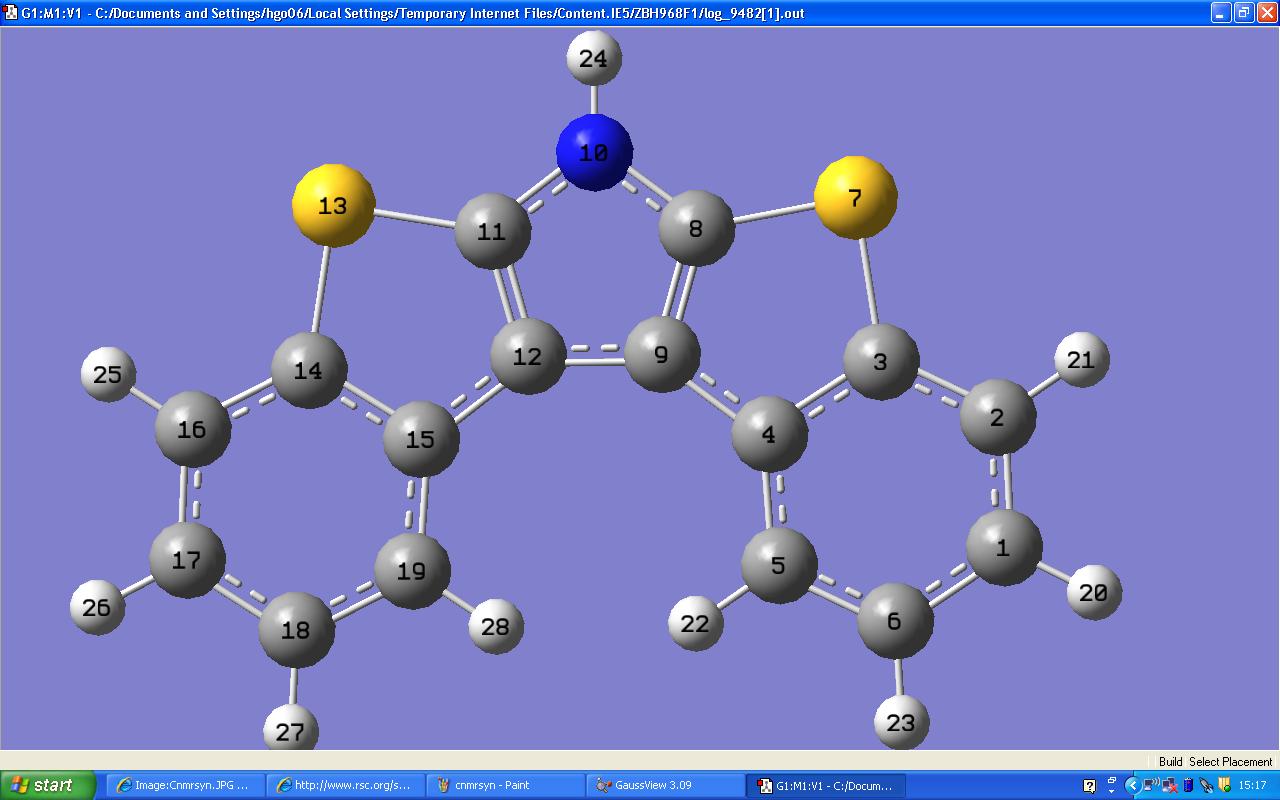Select carbon atom 12 in the molecule
The width and height of the screenshot is (1280, 800).
528,357
